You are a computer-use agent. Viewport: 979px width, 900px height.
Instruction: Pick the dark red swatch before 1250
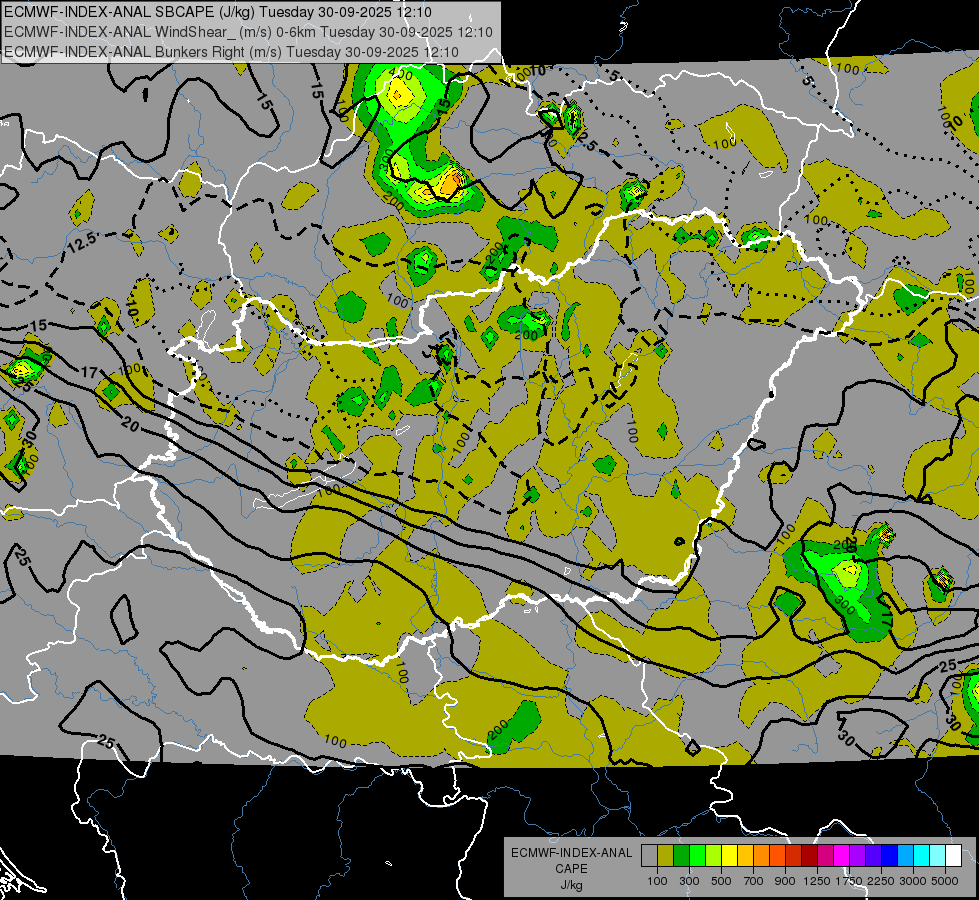click(x=810, y=856)
